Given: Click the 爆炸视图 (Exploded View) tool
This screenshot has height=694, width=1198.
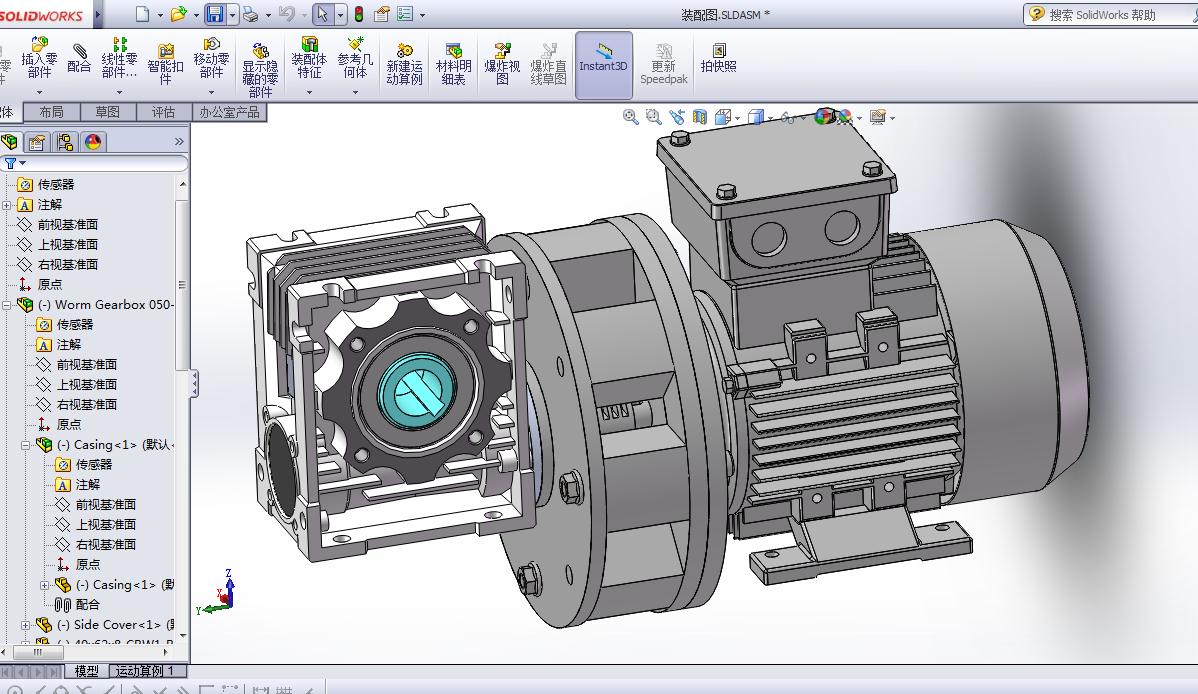Looking at the screenshot, I should pos(502,64).
